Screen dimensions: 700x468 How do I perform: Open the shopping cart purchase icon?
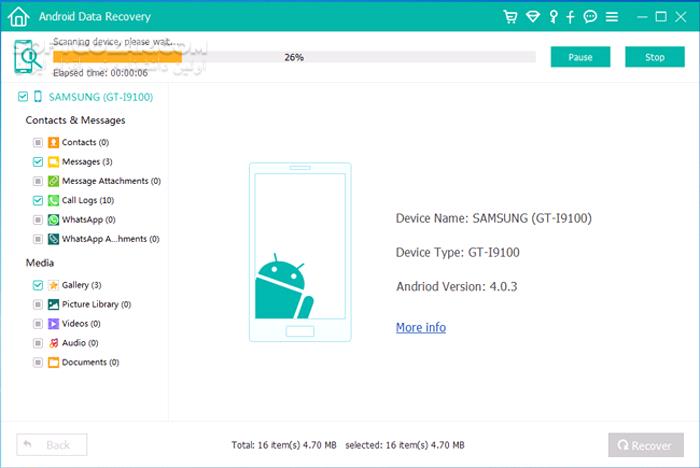coord(512,17)
